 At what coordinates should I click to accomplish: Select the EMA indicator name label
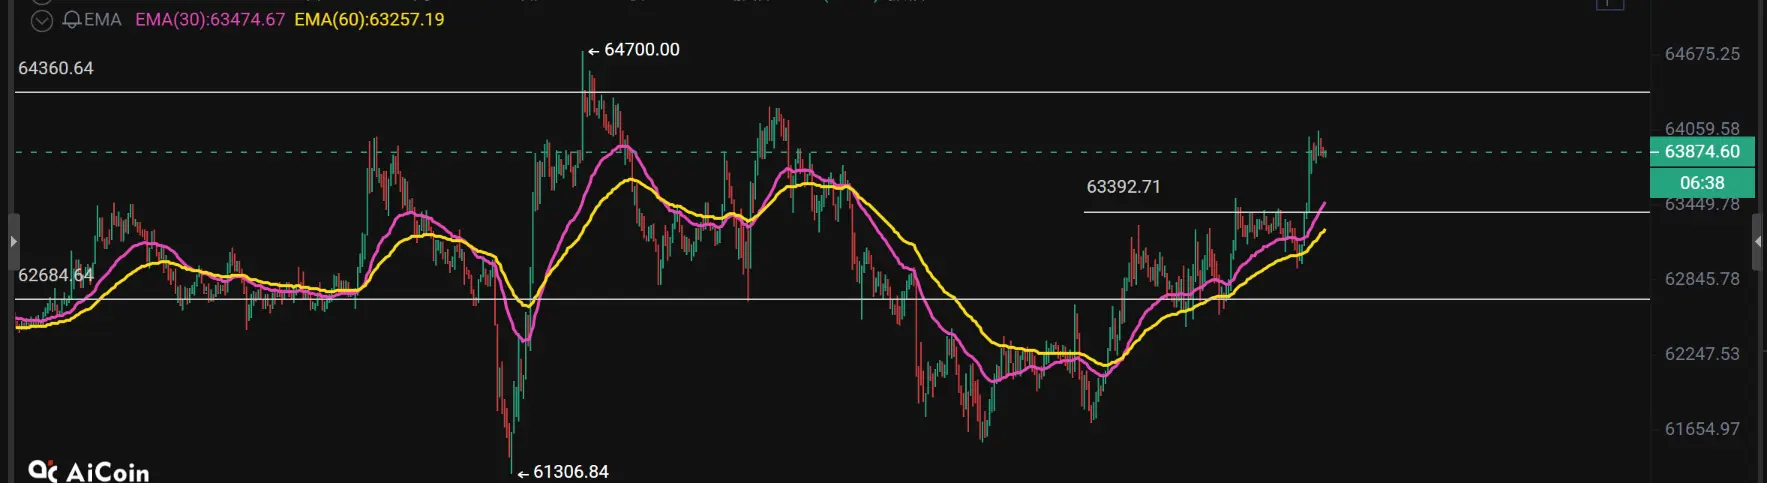pos(103,20)
